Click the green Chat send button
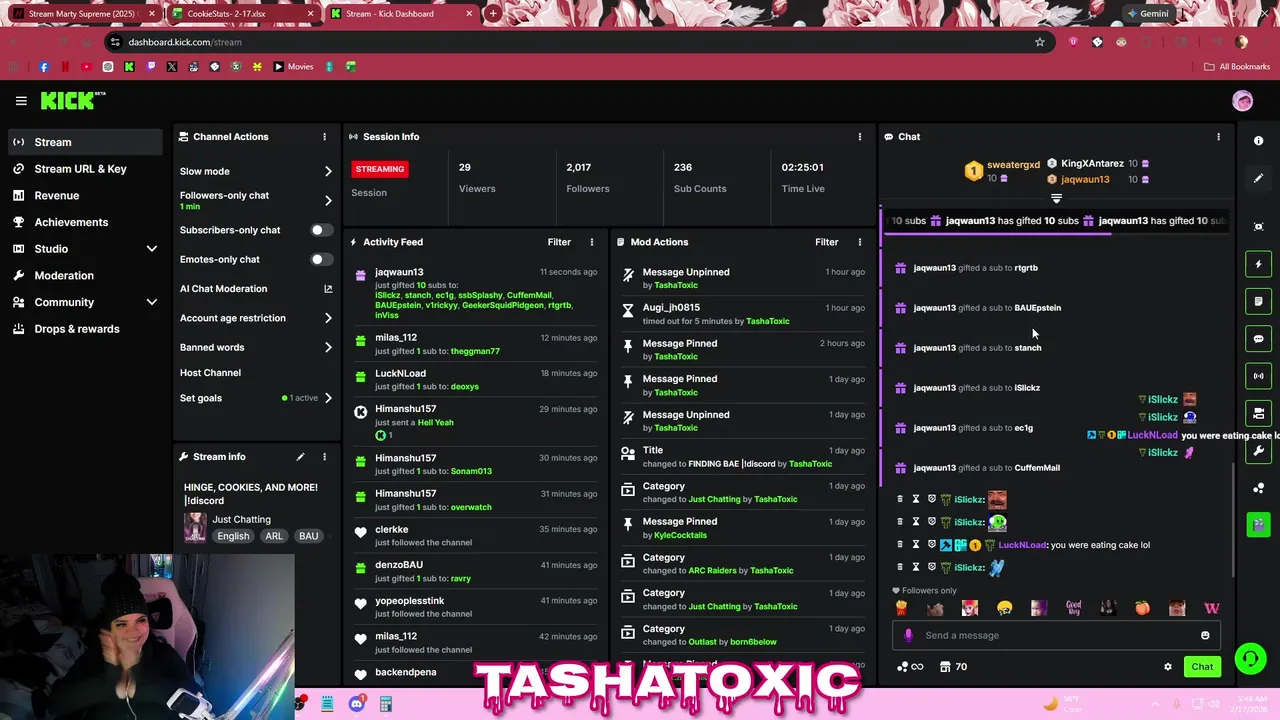This screenshot has height=720, width=1280. [1202, 667]
